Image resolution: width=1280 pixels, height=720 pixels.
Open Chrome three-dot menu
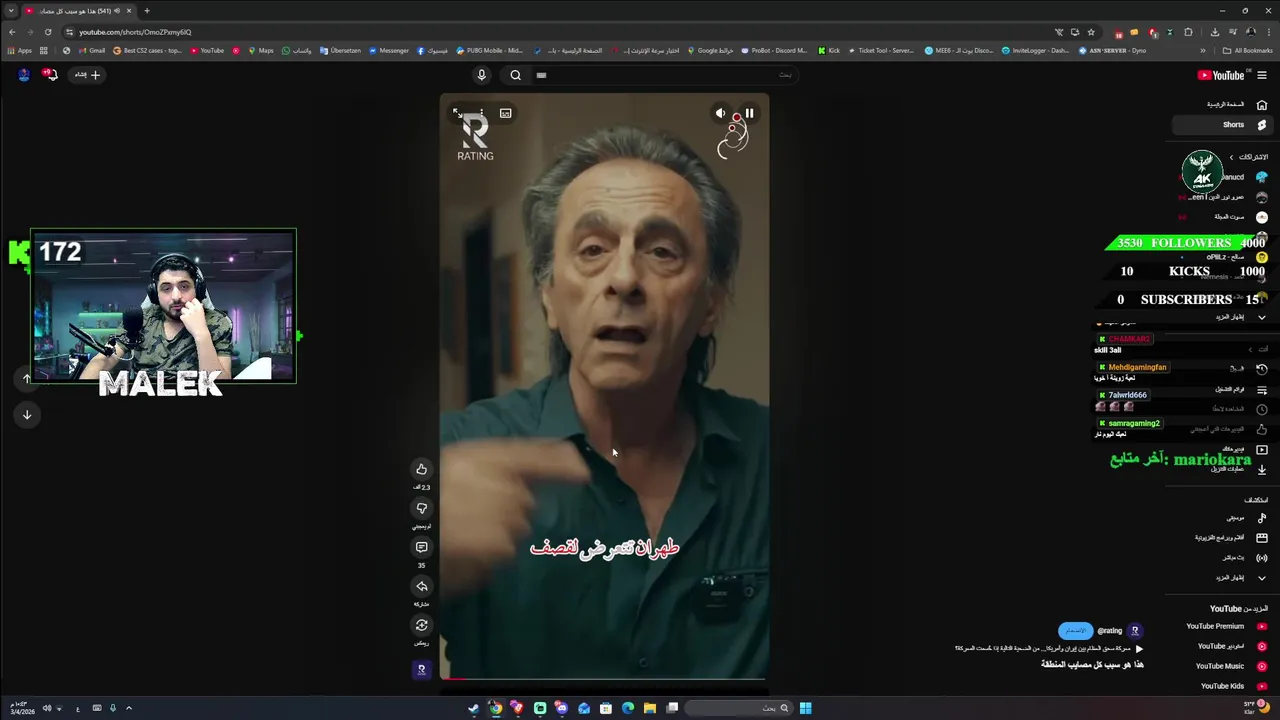[1267, 32]
